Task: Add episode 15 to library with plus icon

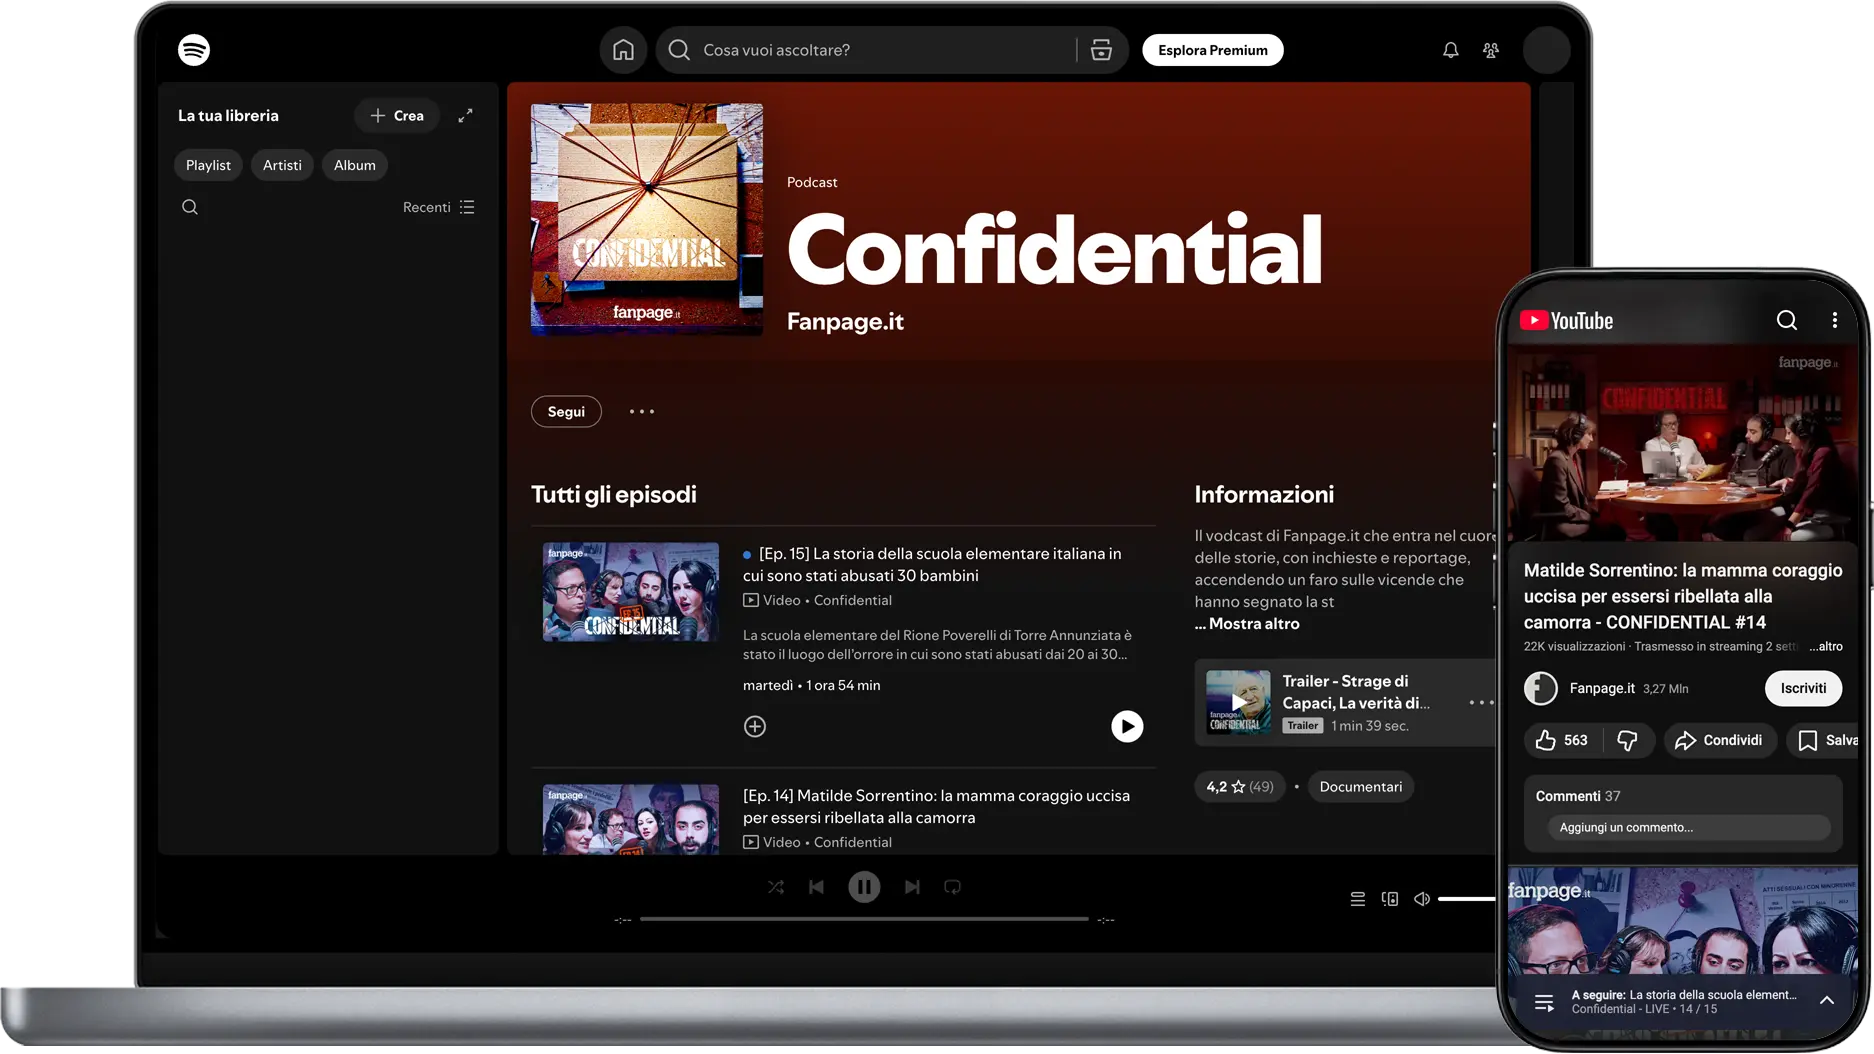Action: click(755, 727)
